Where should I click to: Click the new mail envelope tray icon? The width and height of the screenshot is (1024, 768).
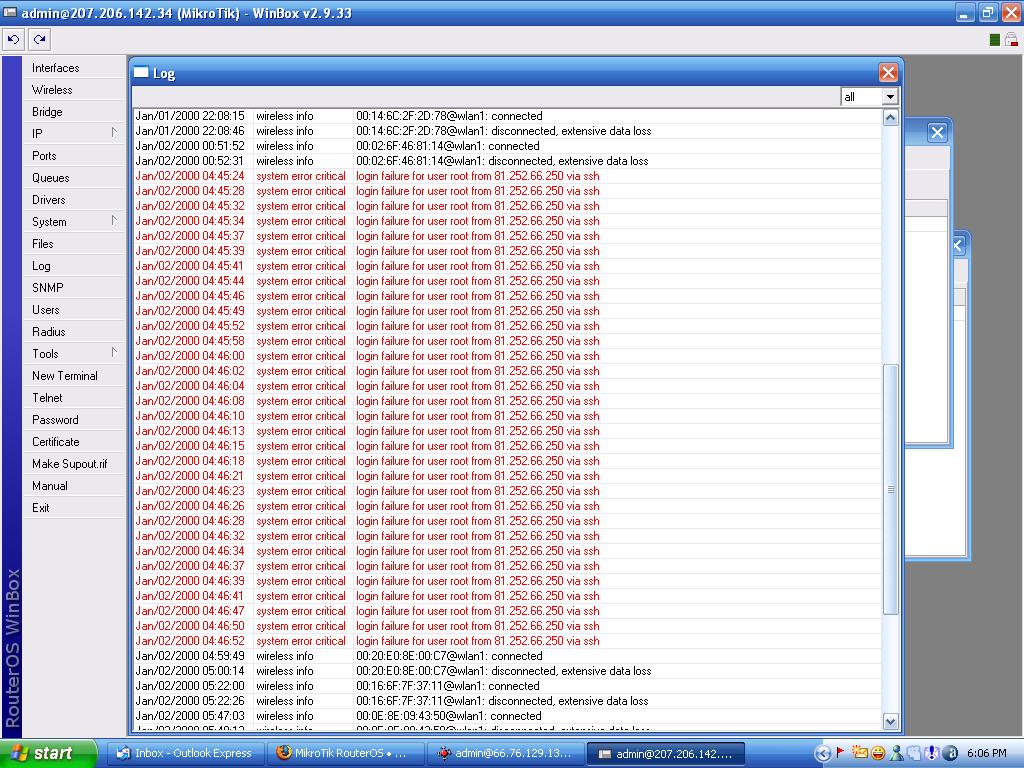coord(860,753)
